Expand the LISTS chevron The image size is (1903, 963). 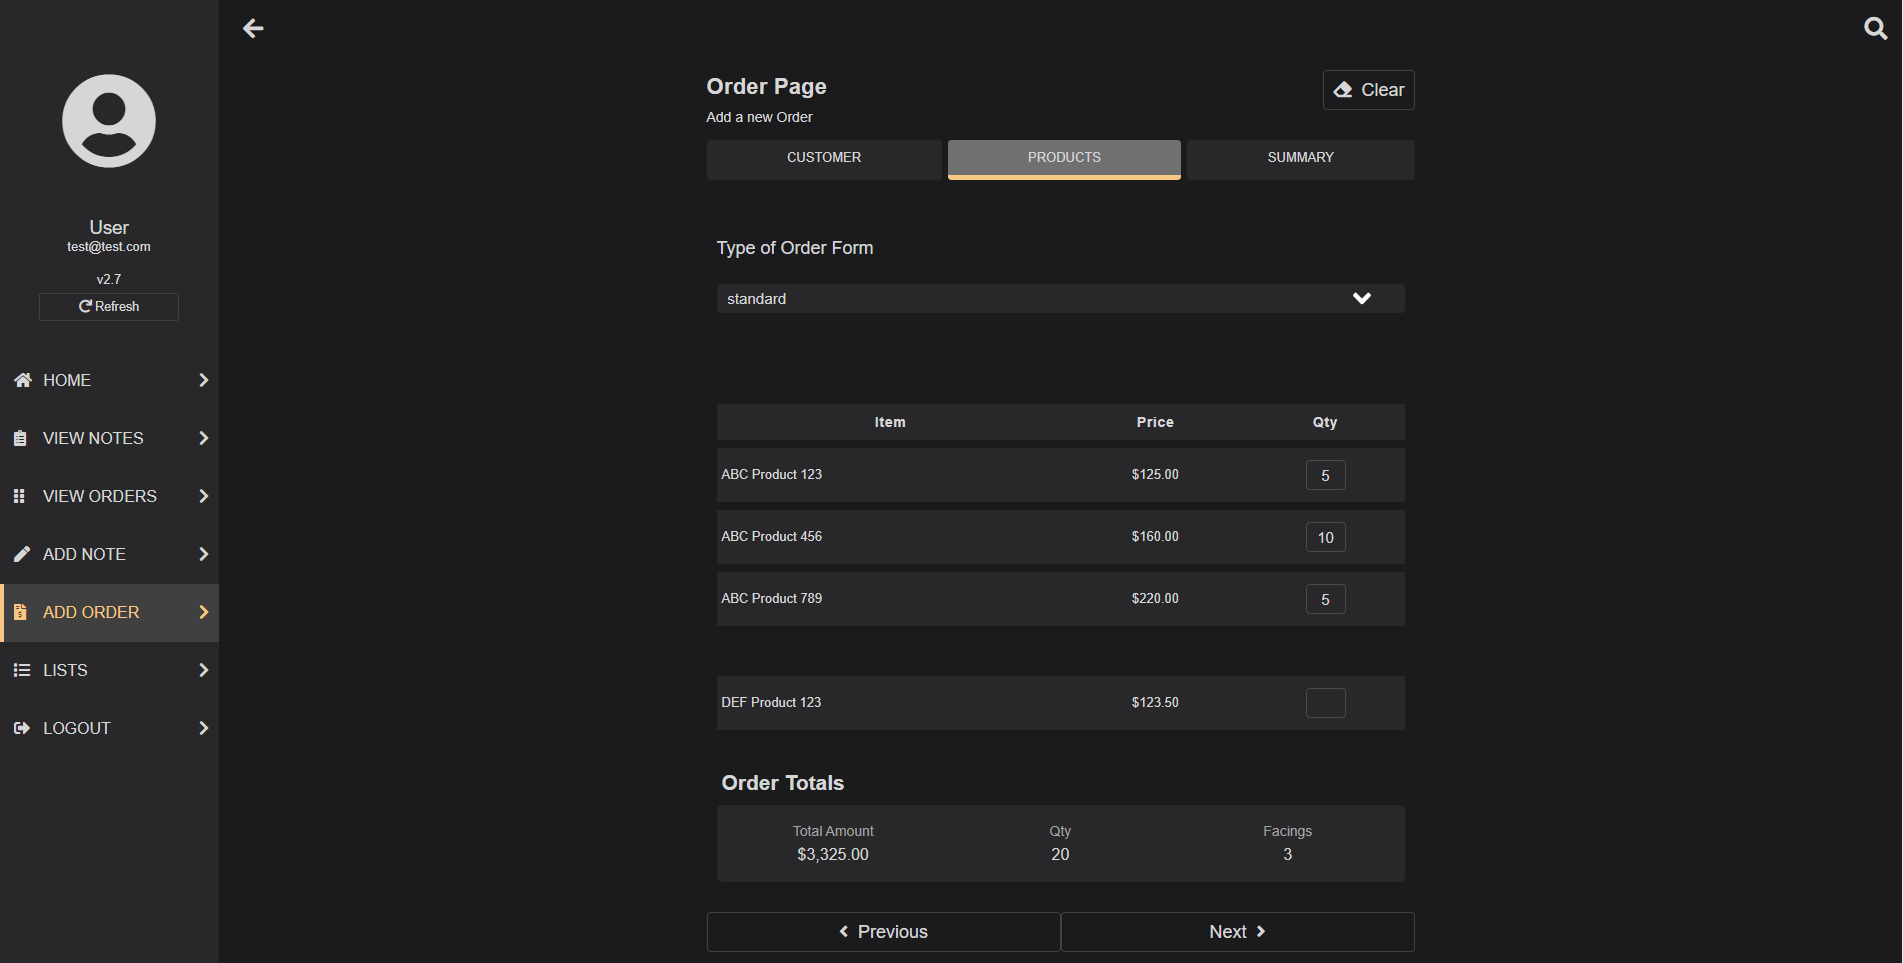203,670
